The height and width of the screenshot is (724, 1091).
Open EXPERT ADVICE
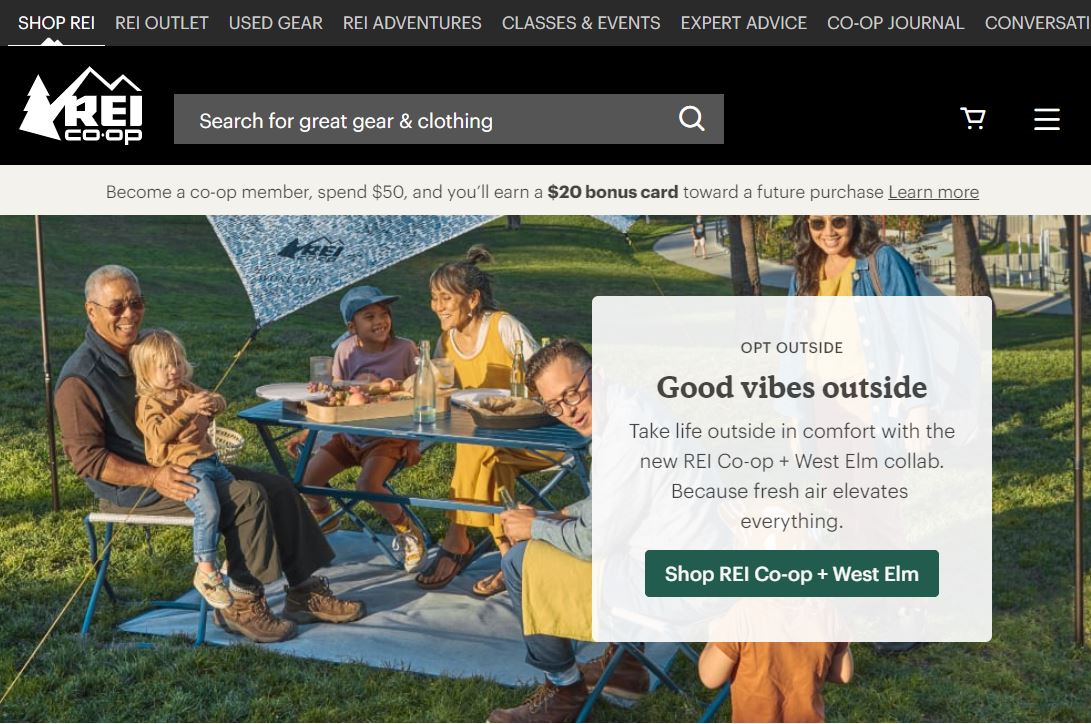744,23
